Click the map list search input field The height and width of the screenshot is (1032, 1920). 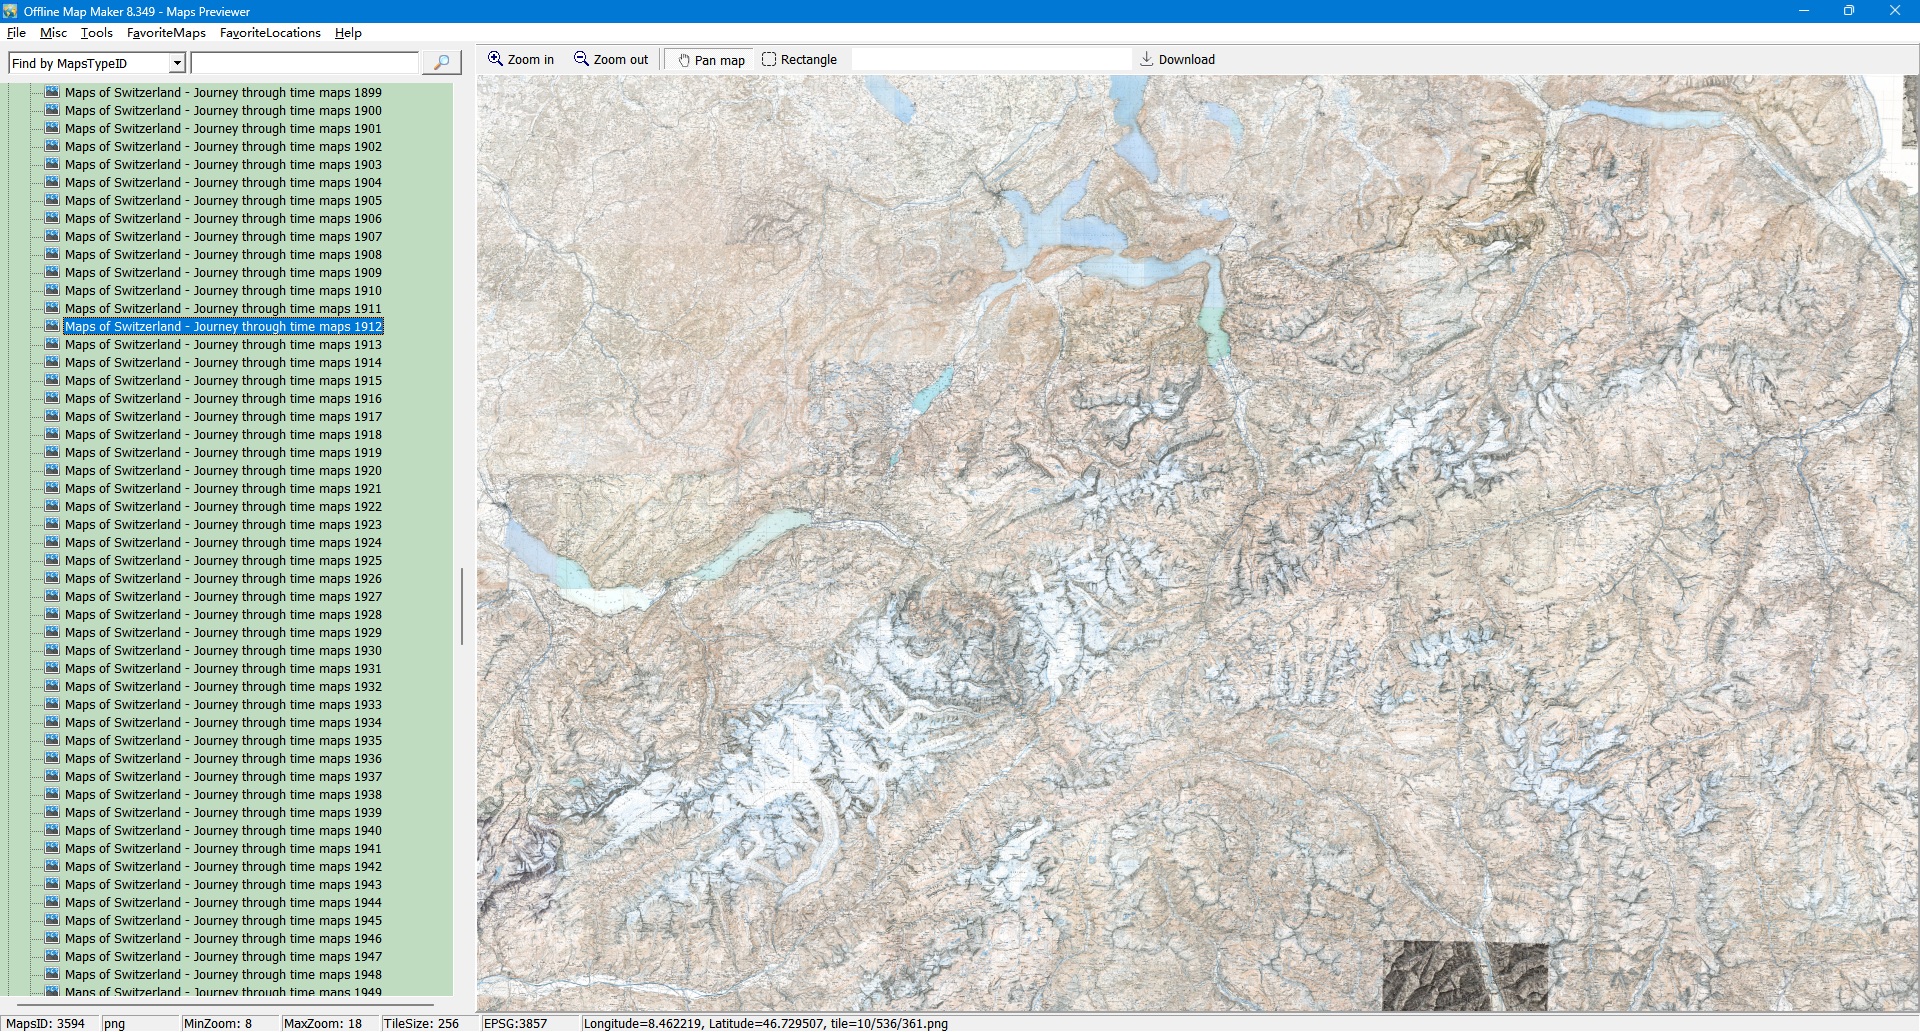[x=304, y=63]
